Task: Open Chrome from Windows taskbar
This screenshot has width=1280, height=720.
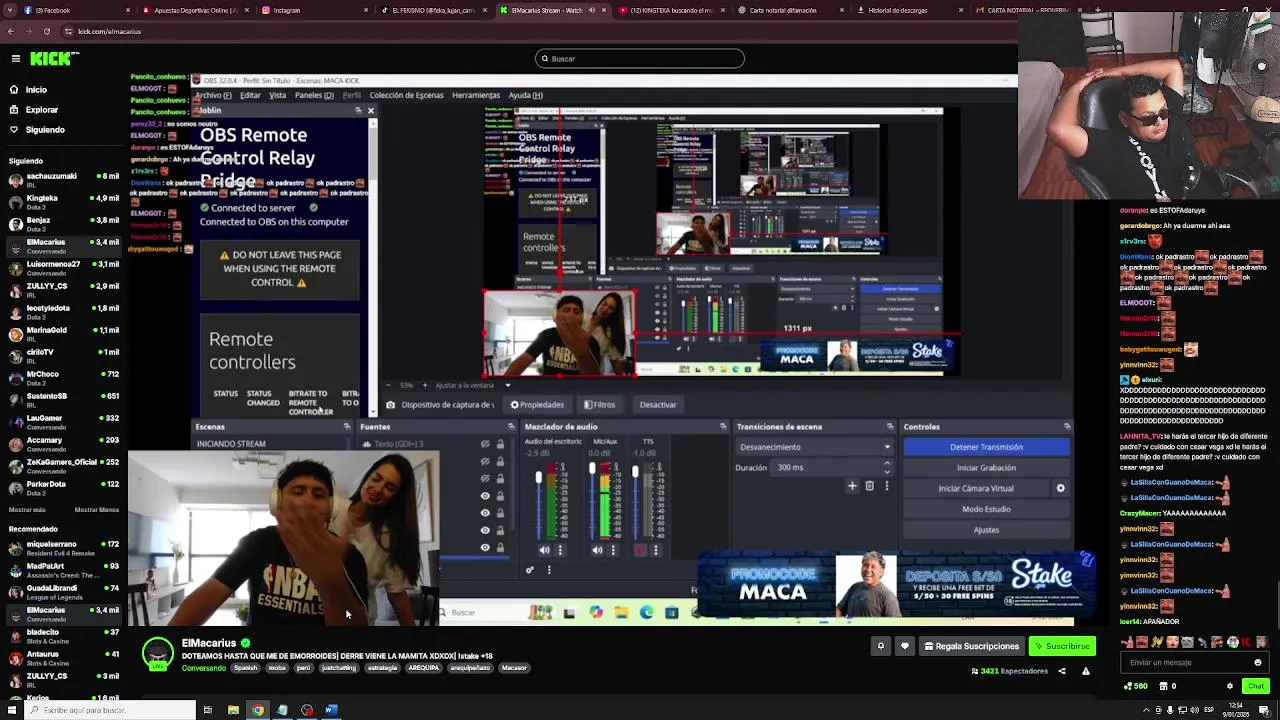Action: (x=258, y=710)
